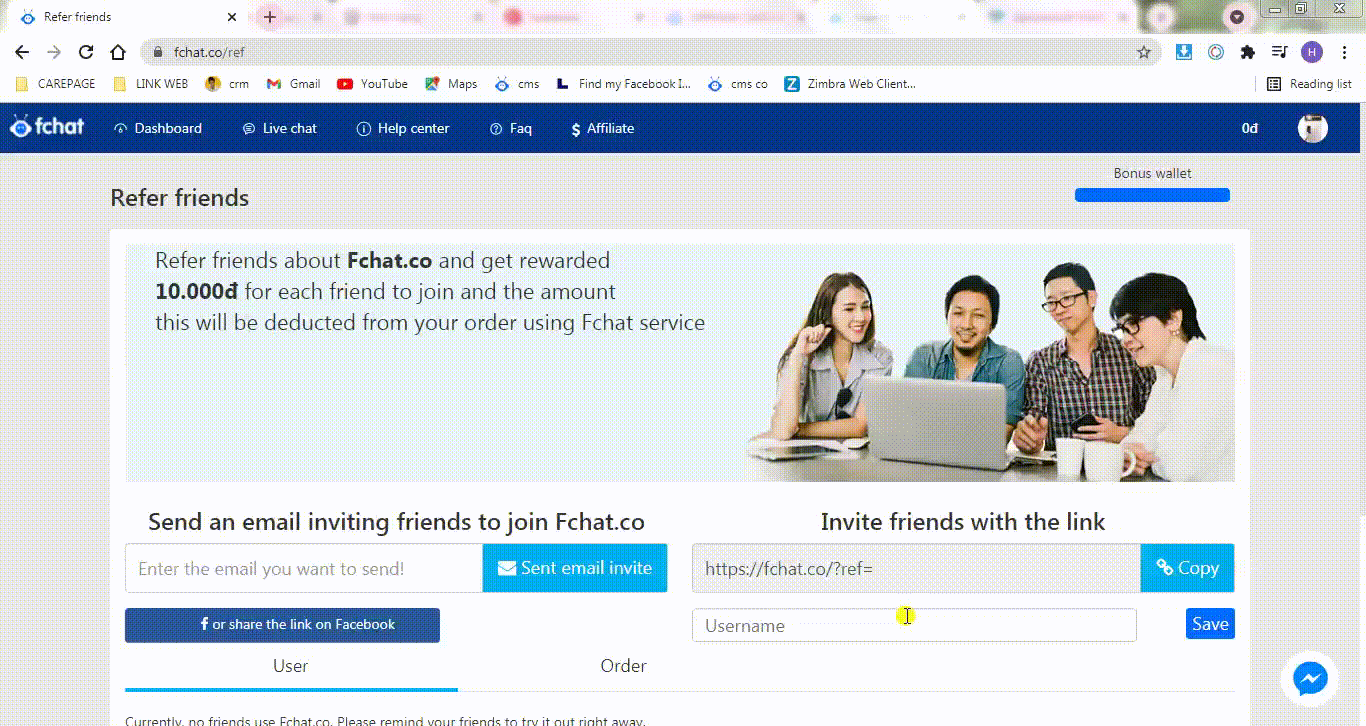Open the crm bookmark
This screenshot has height=726, width=1366.
coord(227,84)
